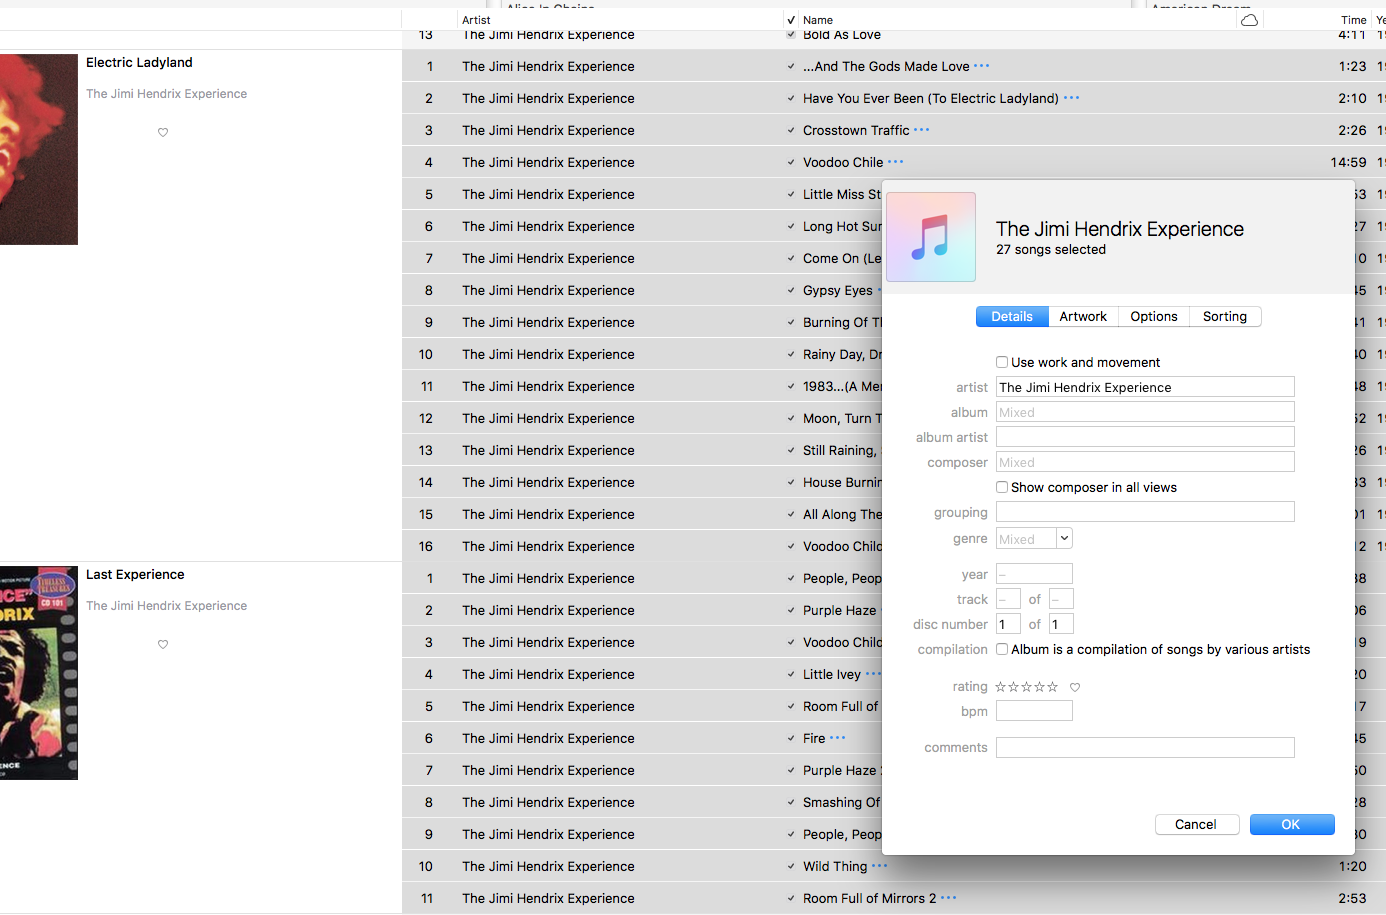Image resolution: width=1386 pixels, height=915 pixels.
Task: Tick Album is a compilation checkbox
Action: (1002, 649)
